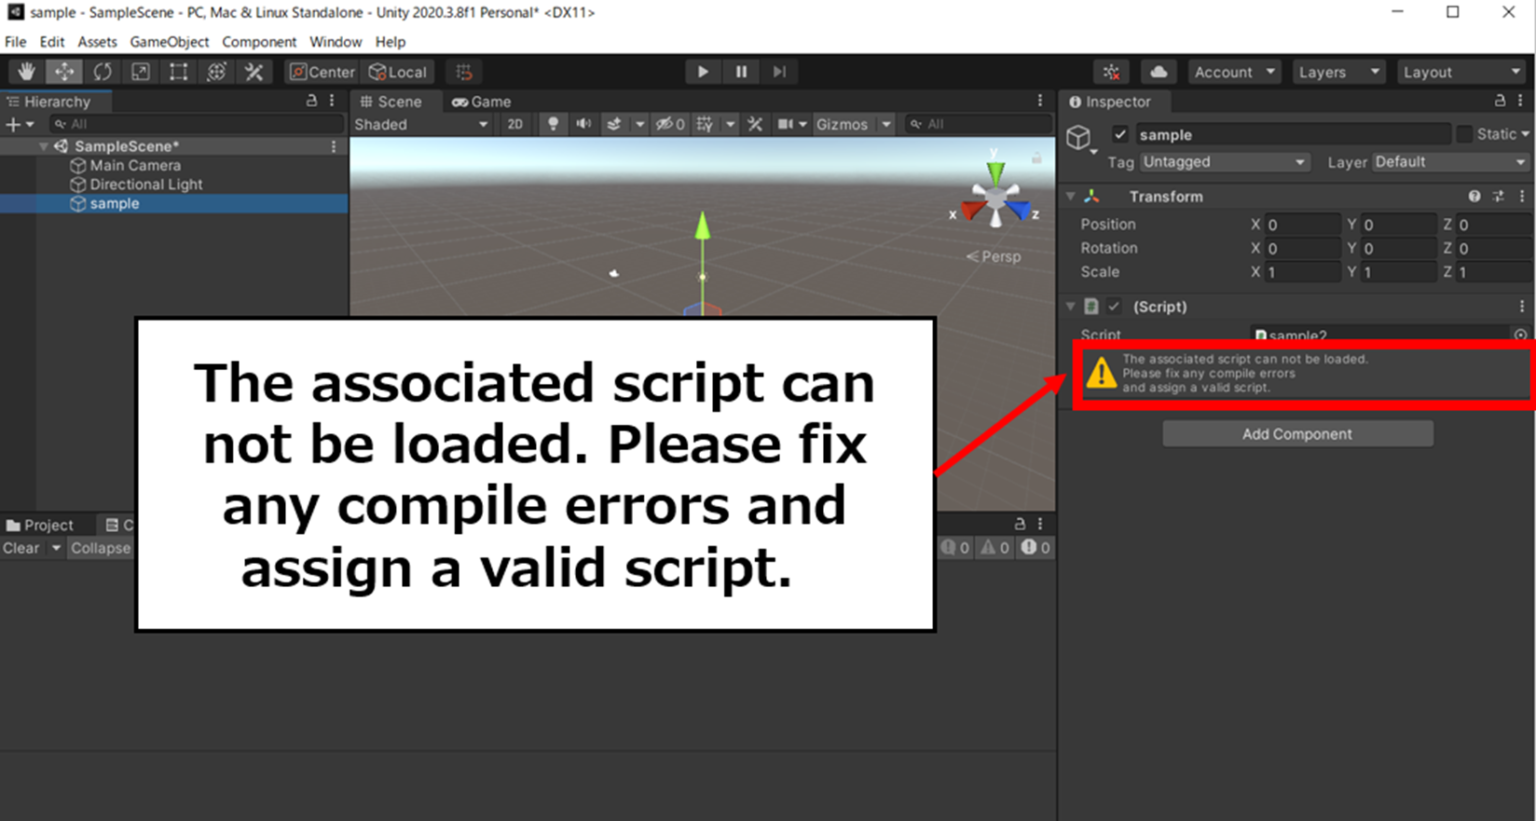Select Main Camera in Hierarchy
Image resolution: width=1536 pixels, height=821 pixels.
point(135,165)
